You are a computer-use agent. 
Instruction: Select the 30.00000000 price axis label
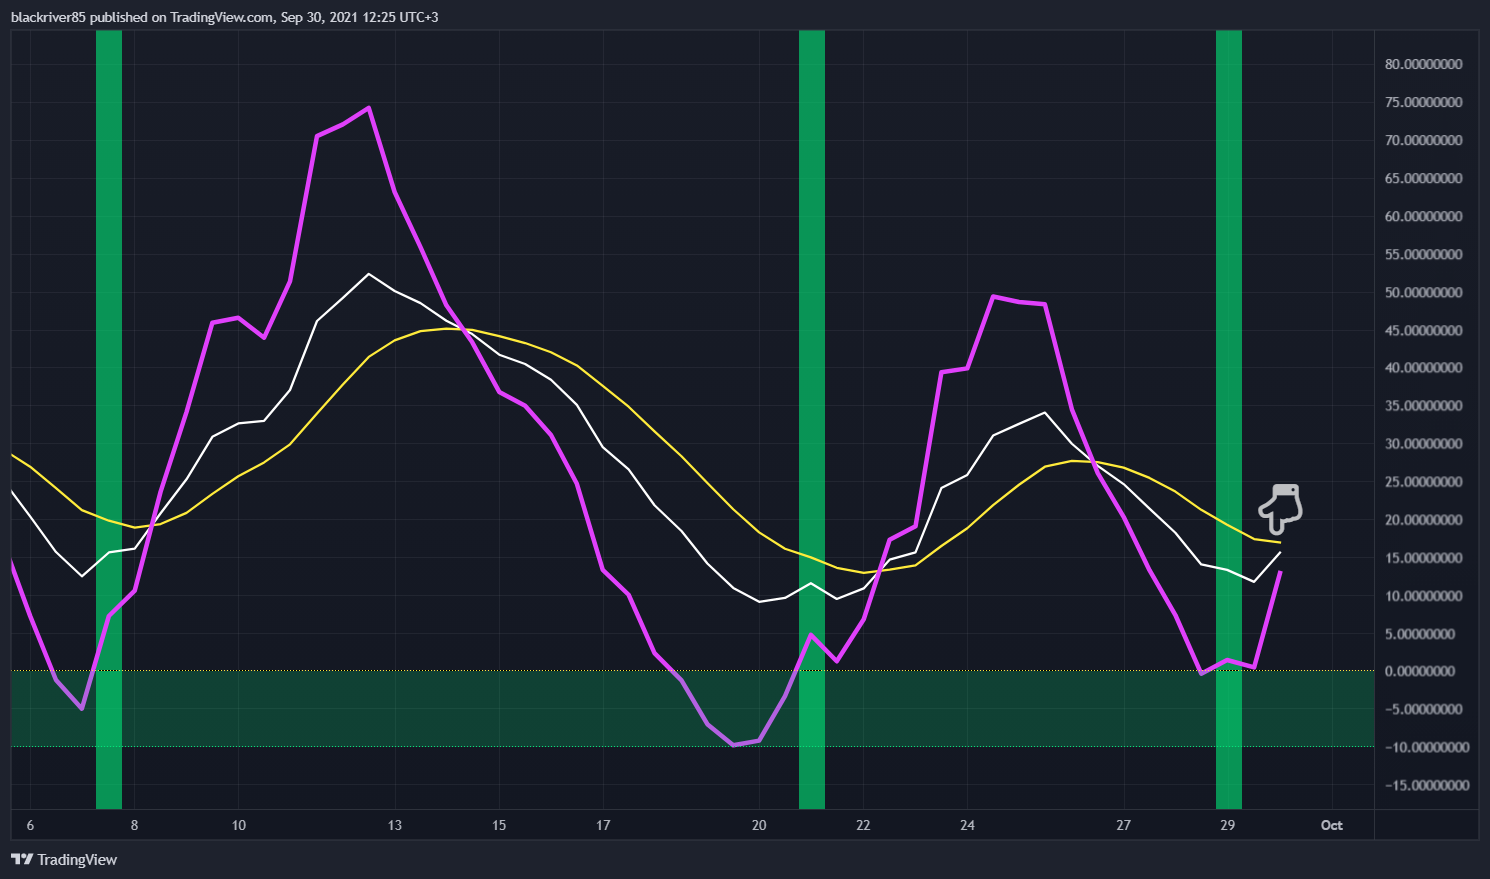coord(1423,443)
